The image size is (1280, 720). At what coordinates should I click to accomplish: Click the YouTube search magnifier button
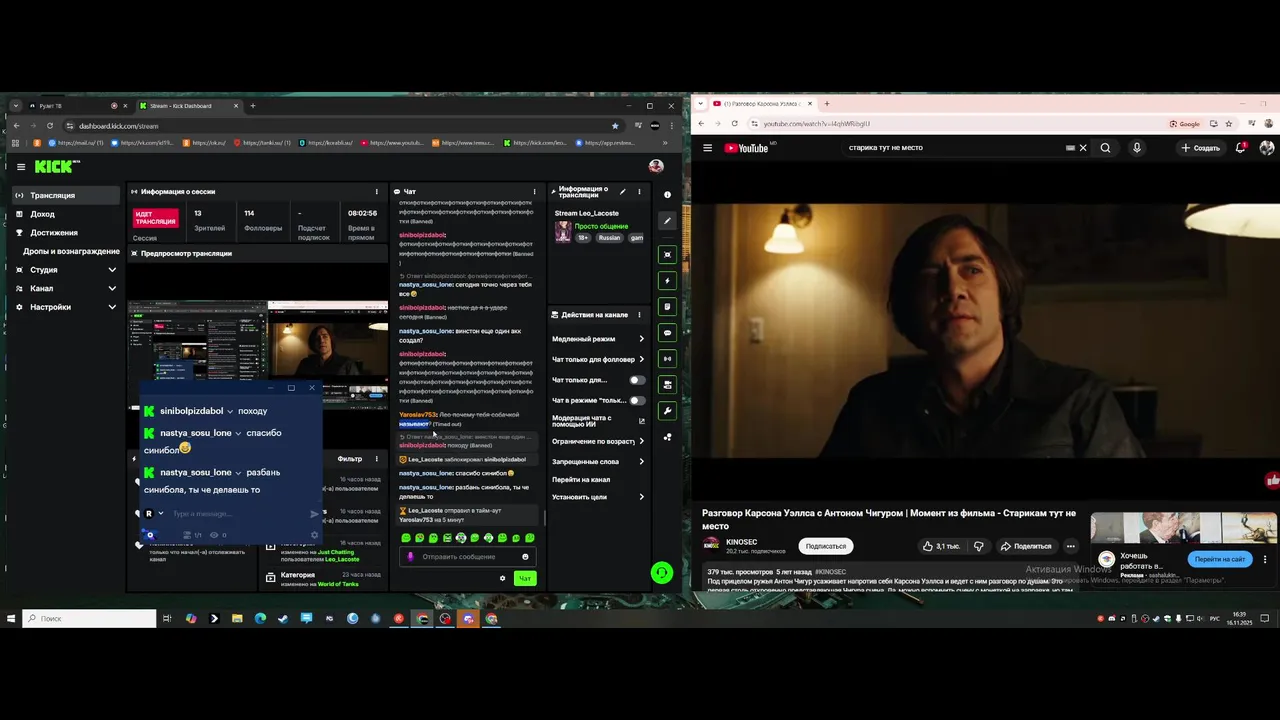click(1105, 148)
